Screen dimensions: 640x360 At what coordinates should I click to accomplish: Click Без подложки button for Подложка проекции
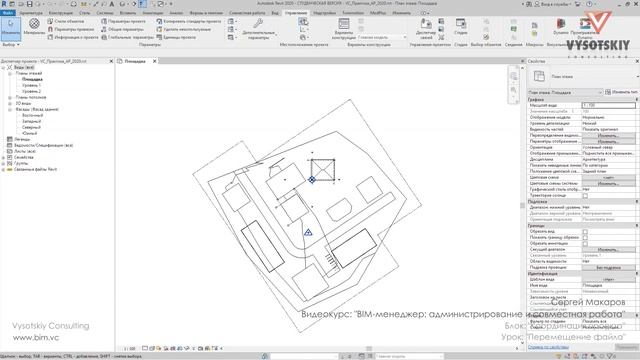[608, 267]
